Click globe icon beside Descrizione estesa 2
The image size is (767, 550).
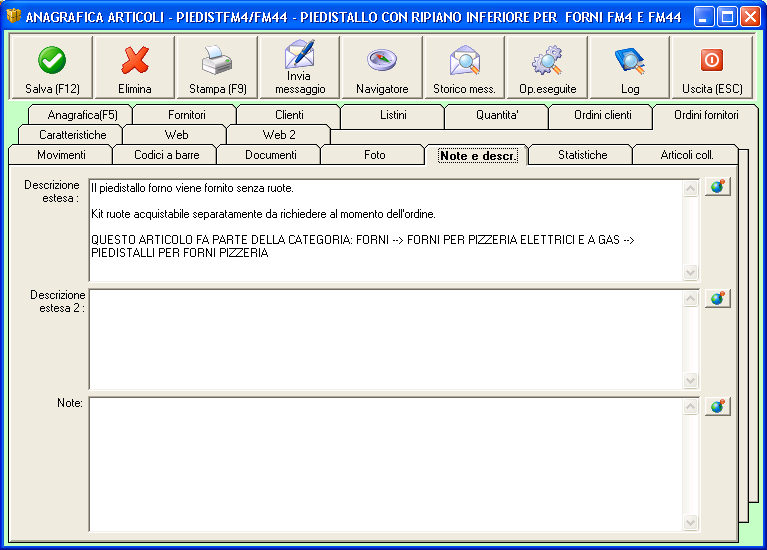click(718, 298)
